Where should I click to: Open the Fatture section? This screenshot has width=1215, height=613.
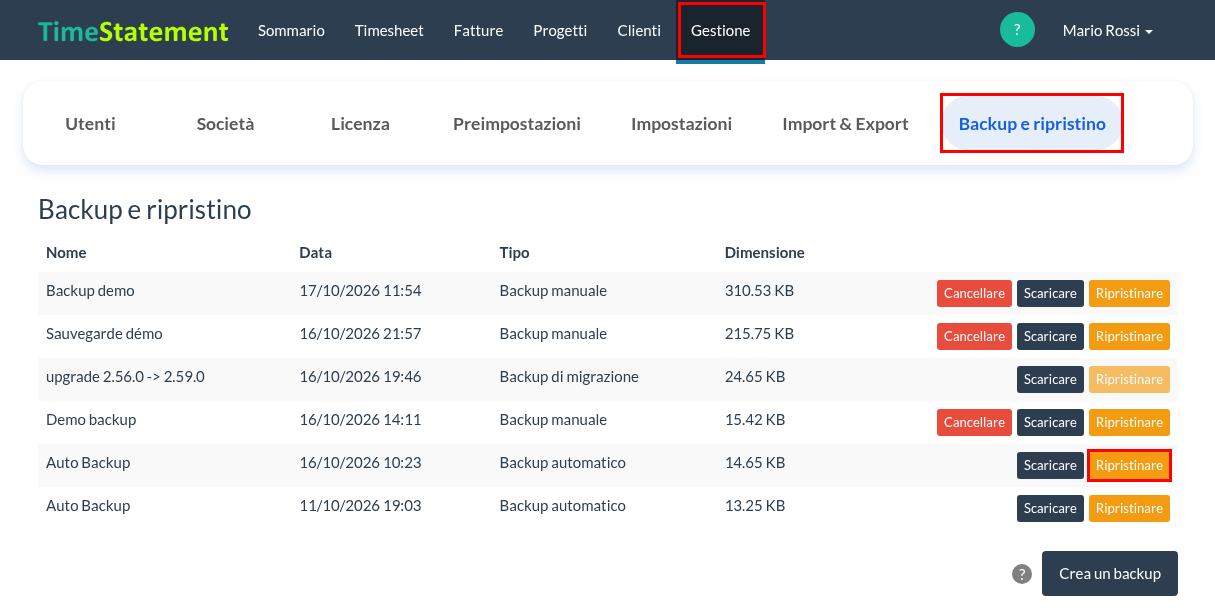pos(478,31)
